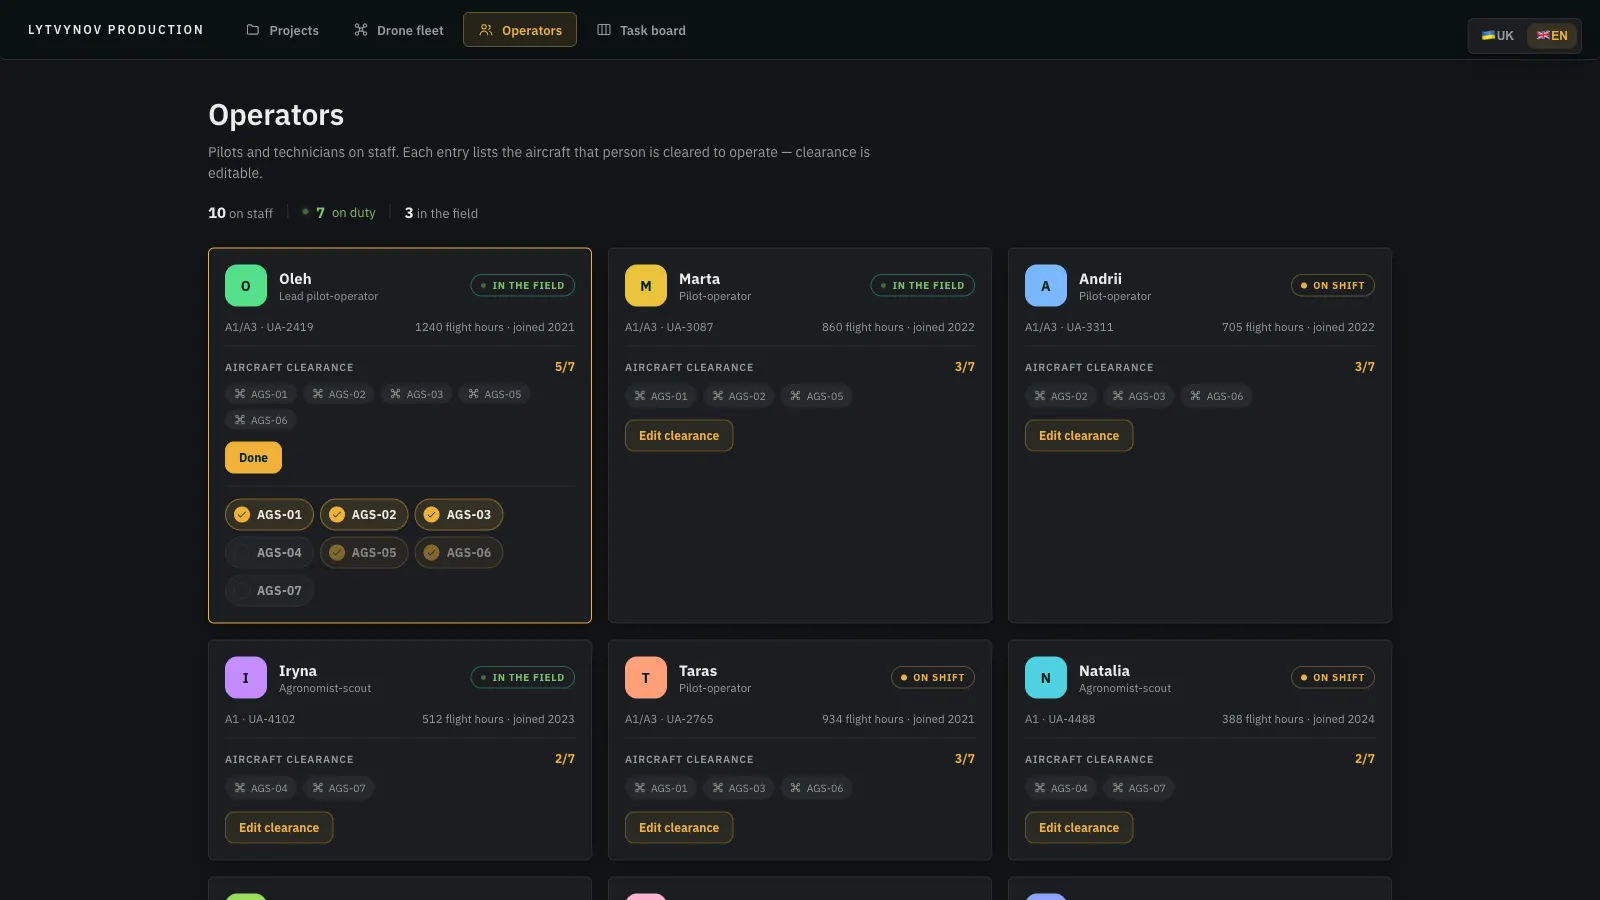The height and width of the screenshot is (900, 1600).
Task: Click Taras's On Shift status badge
Action: pos(933,678)
